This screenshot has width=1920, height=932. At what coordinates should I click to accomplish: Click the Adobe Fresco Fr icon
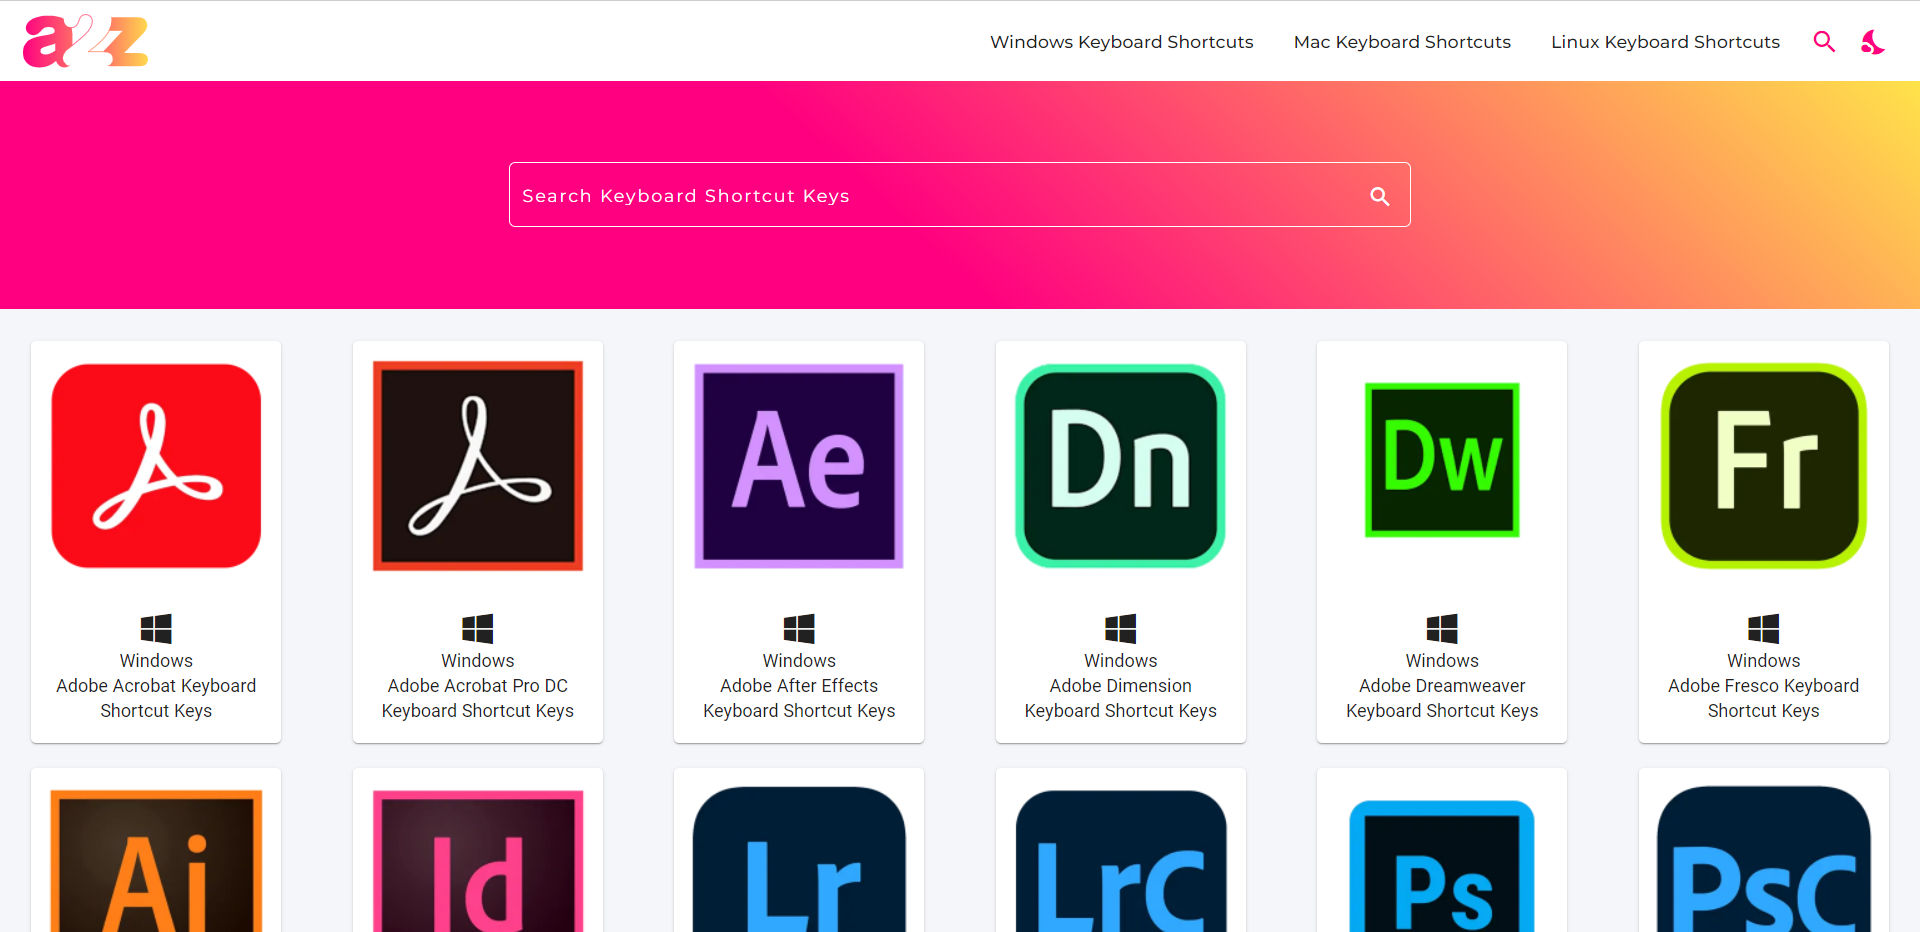click(x=1763, y=466)
